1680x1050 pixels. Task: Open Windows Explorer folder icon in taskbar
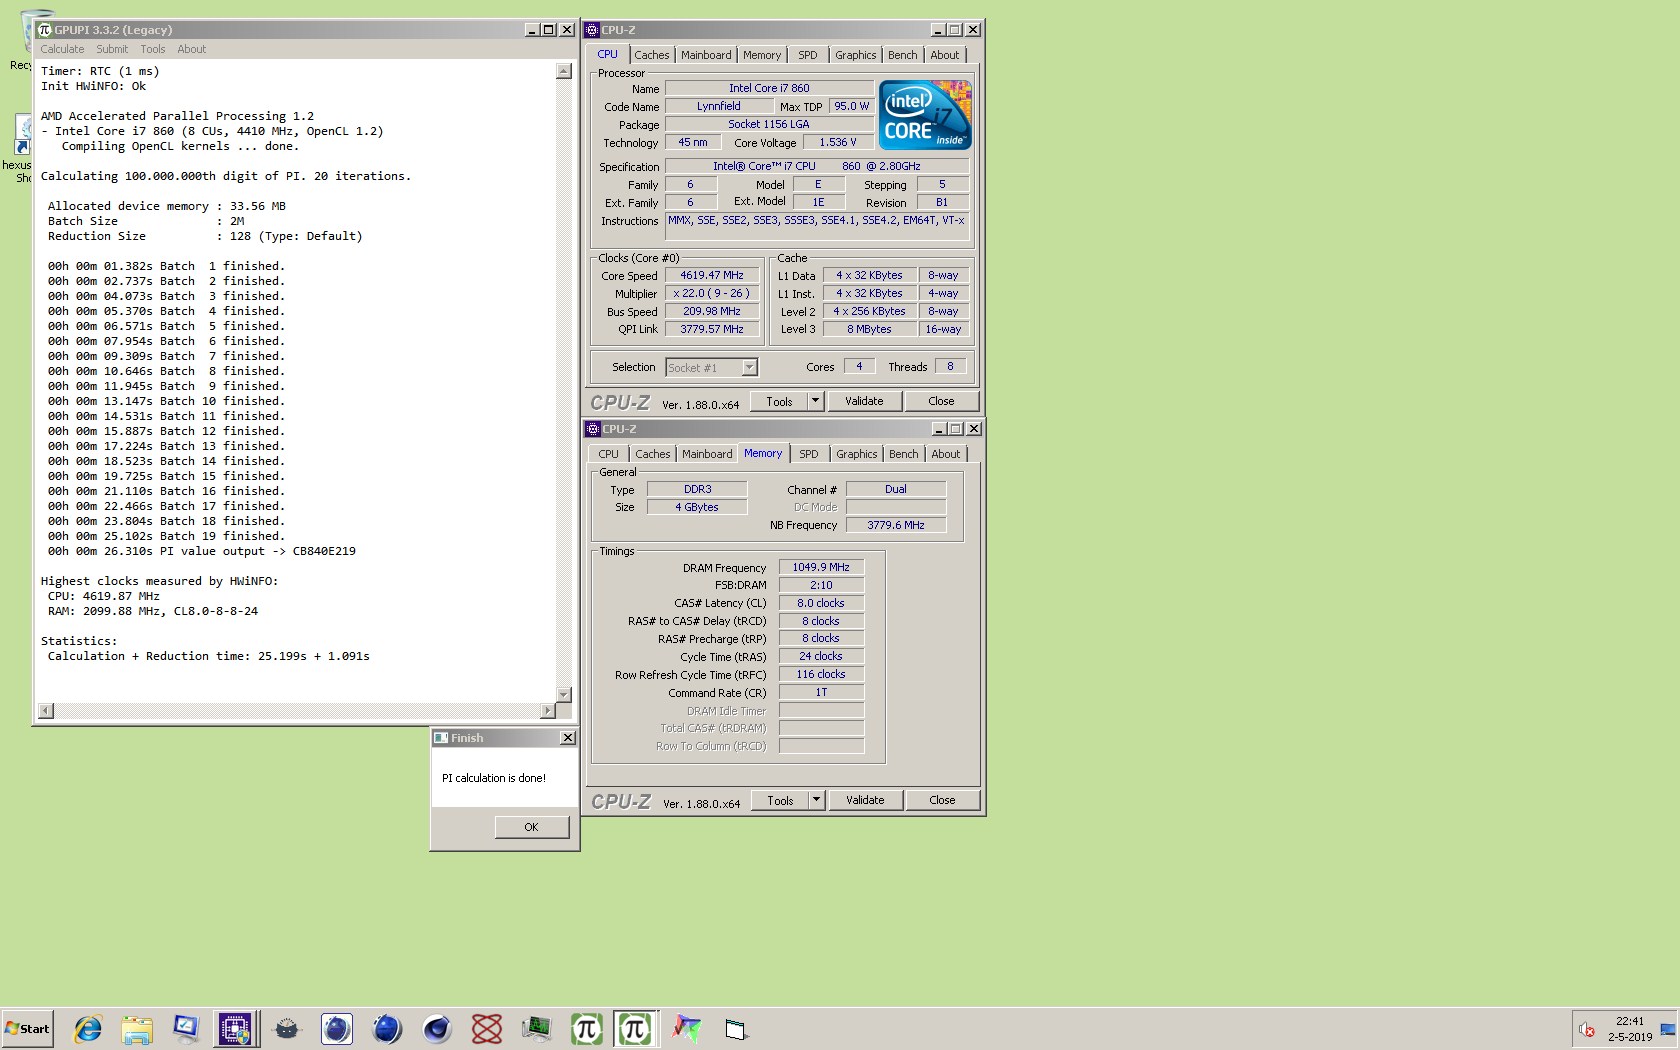coord(137,1028)
